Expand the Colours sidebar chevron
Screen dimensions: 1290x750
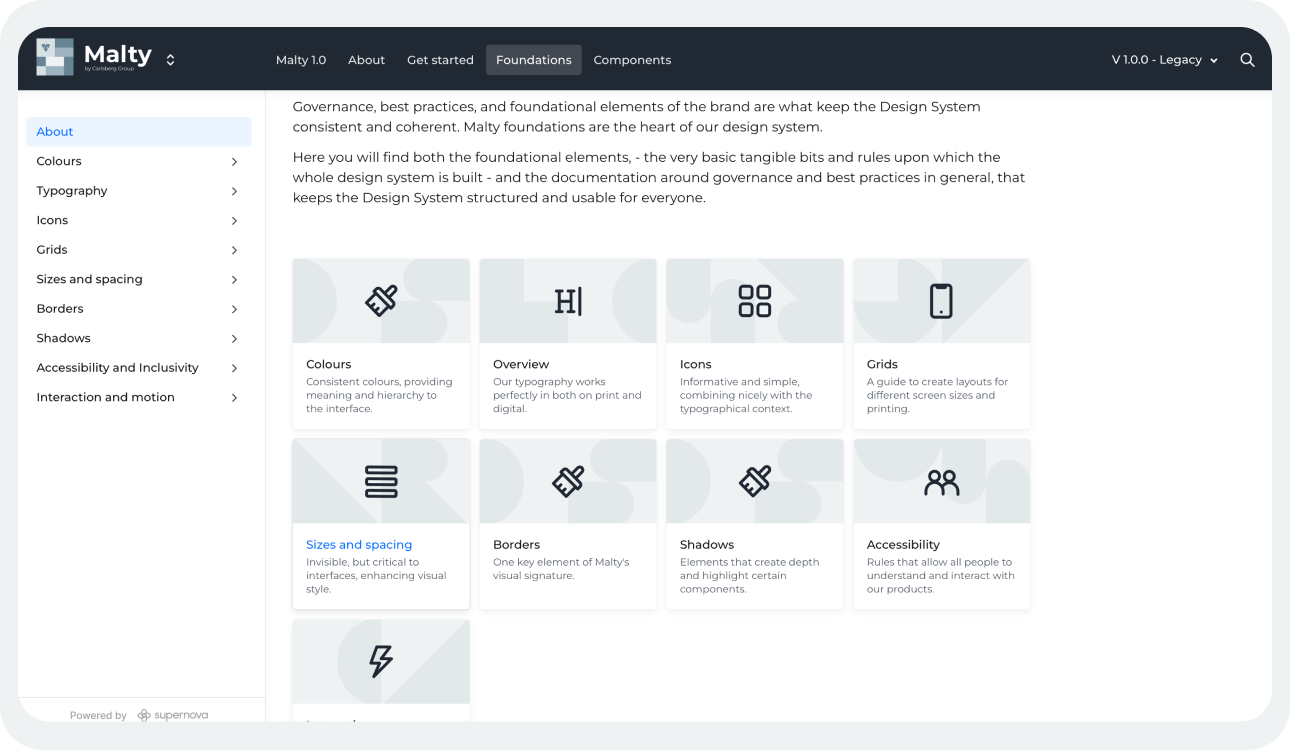234,161
